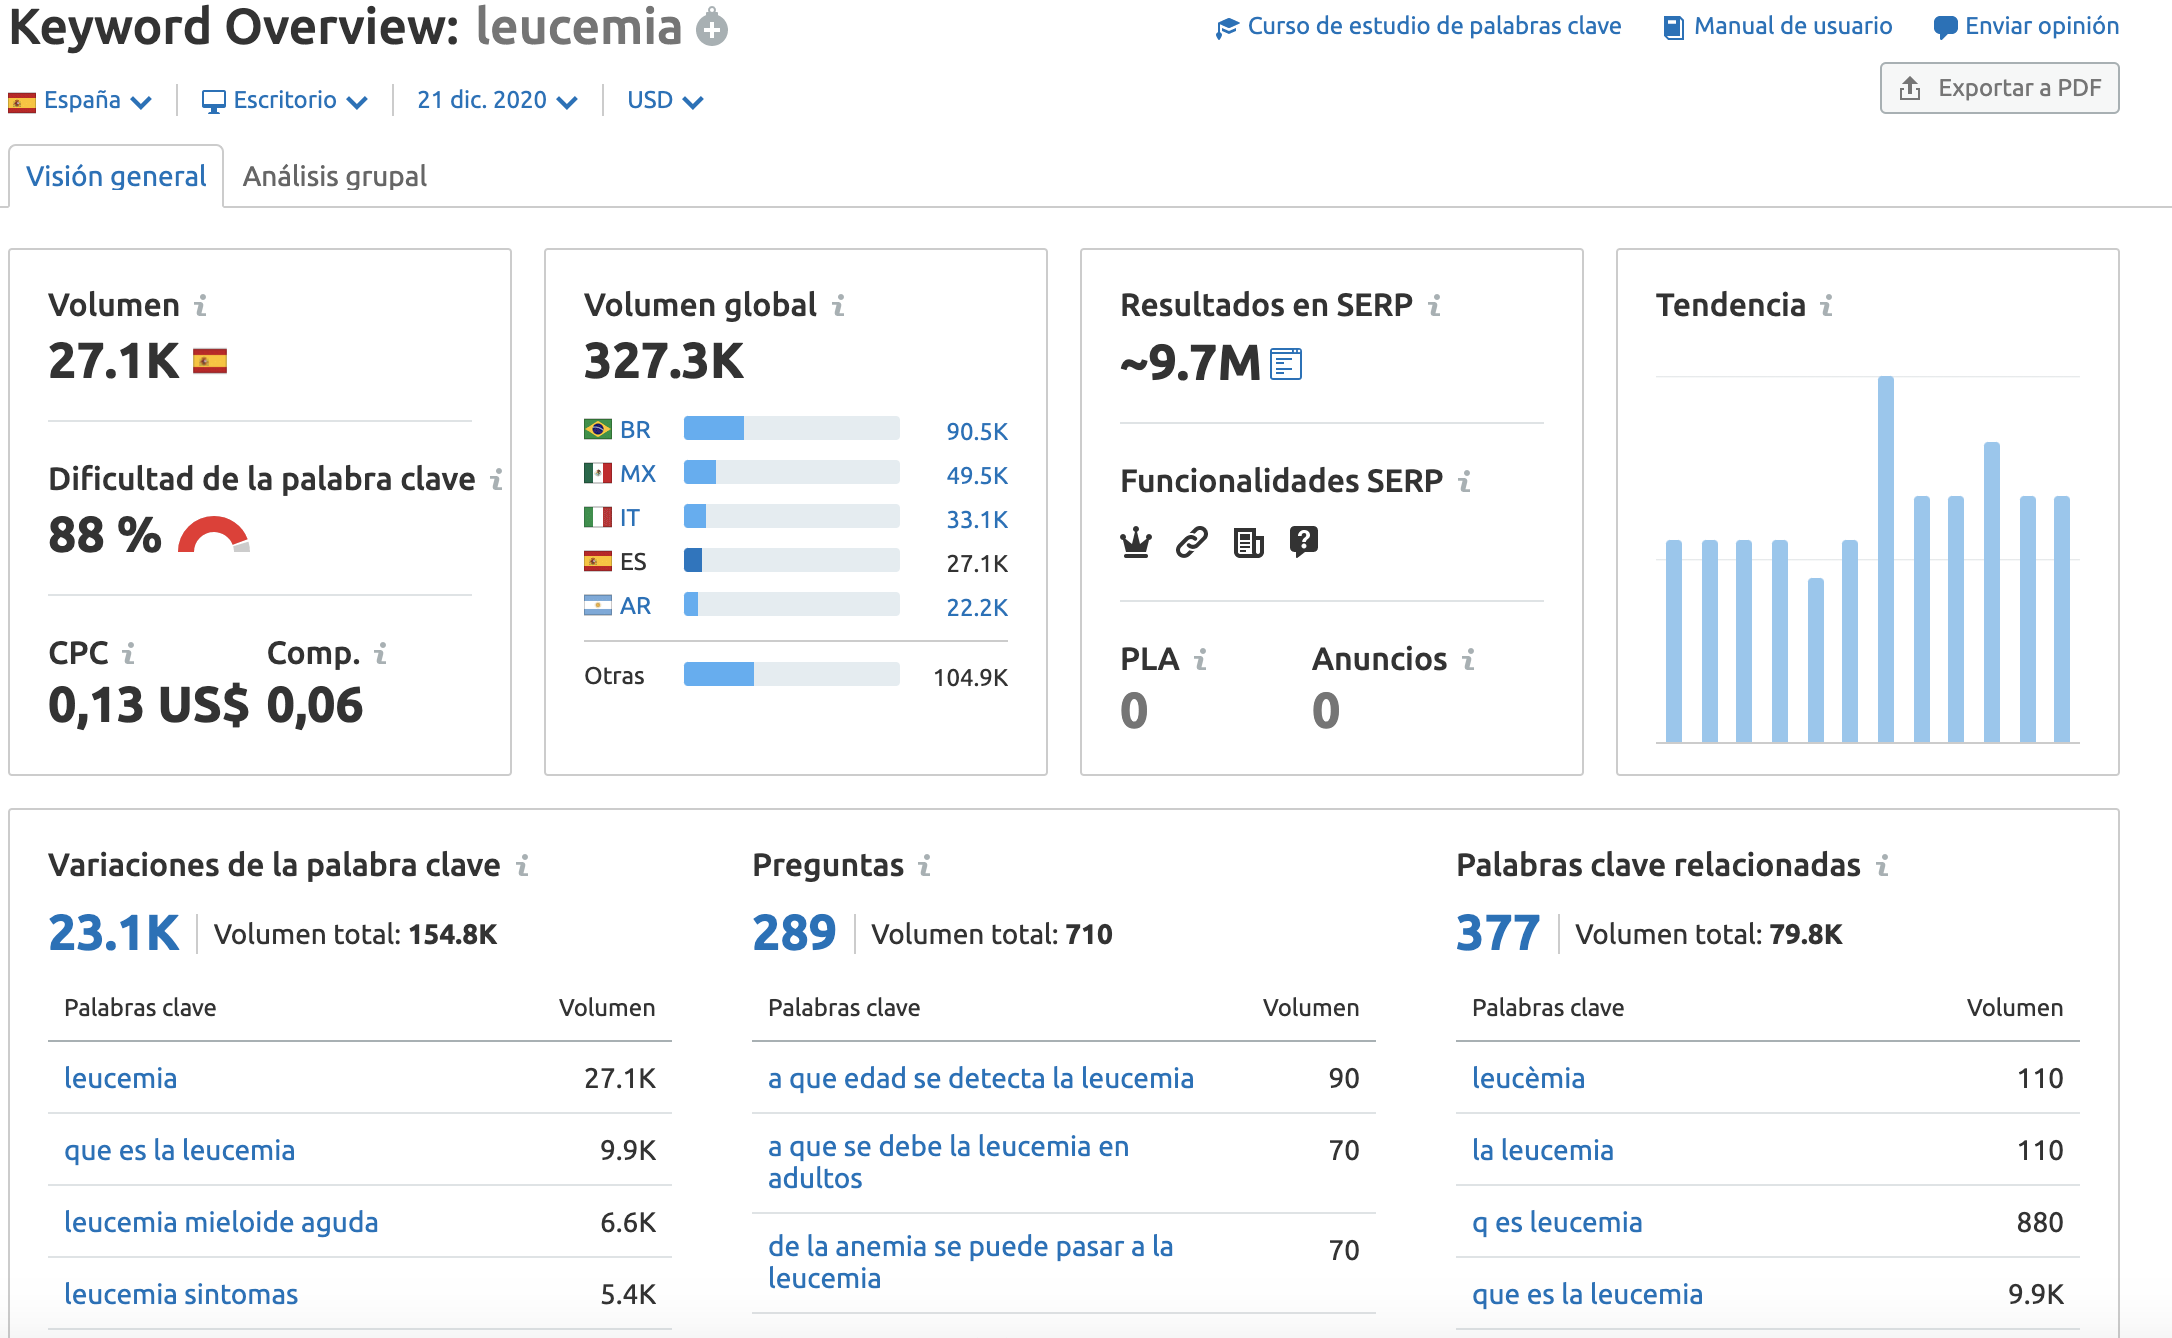Viewport: 2172px width, 1338px height.
Task: Click the 23.1K keyword variations count
Action: [x=114, y=933]
